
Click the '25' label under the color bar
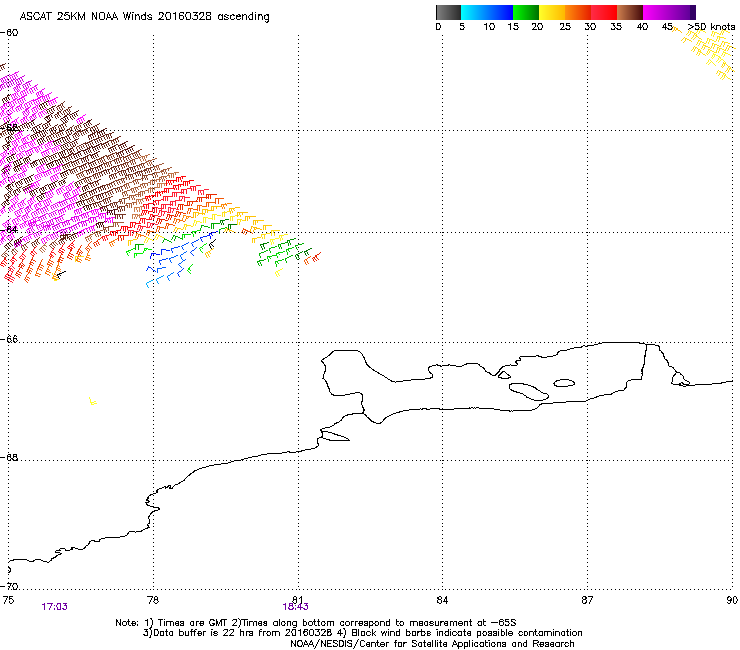tap(565, 27)
